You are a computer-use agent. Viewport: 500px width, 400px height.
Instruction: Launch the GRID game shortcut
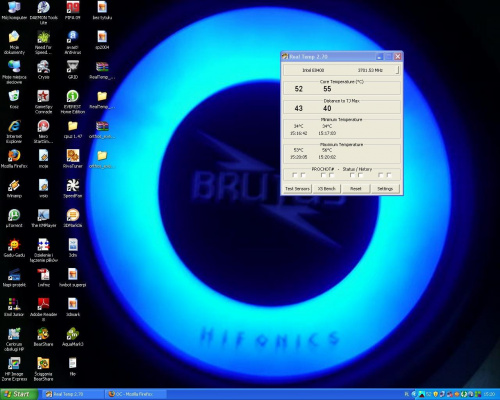[x=73, y=70]
